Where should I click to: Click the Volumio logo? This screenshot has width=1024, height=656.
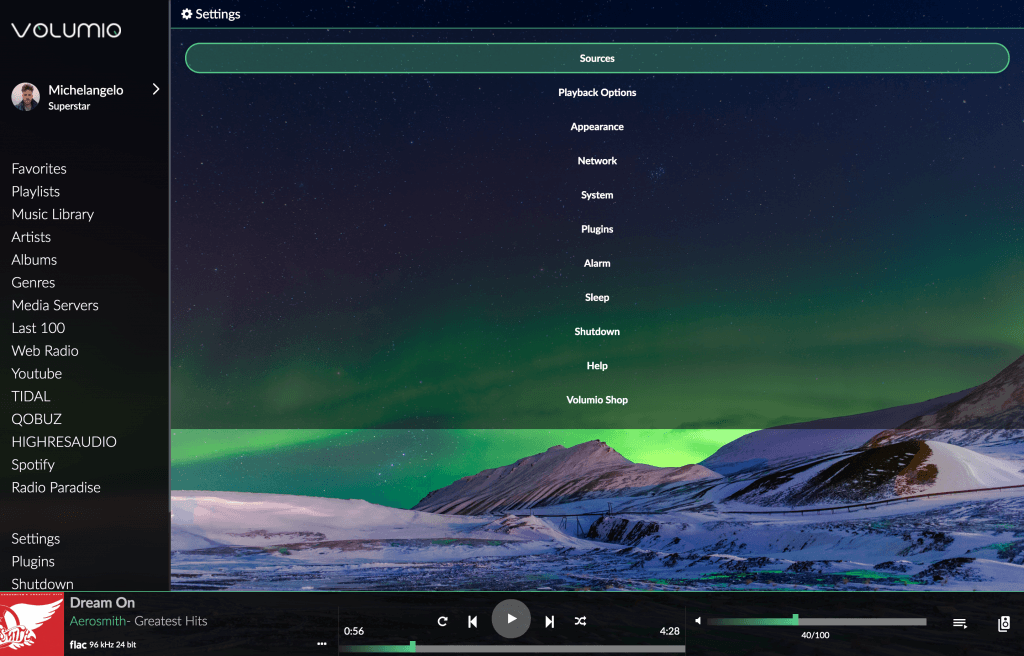64,30
